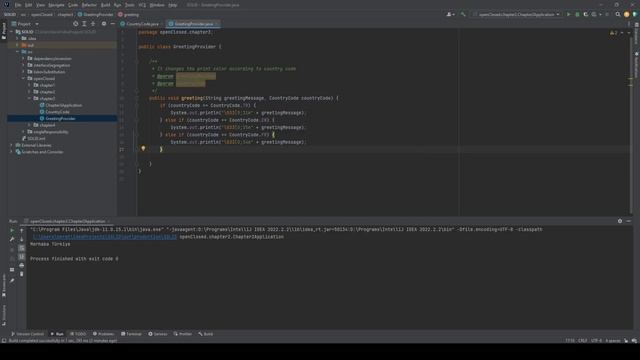
Task: Collapse the SOLID root project node
Action: click(x=12, y=32)
